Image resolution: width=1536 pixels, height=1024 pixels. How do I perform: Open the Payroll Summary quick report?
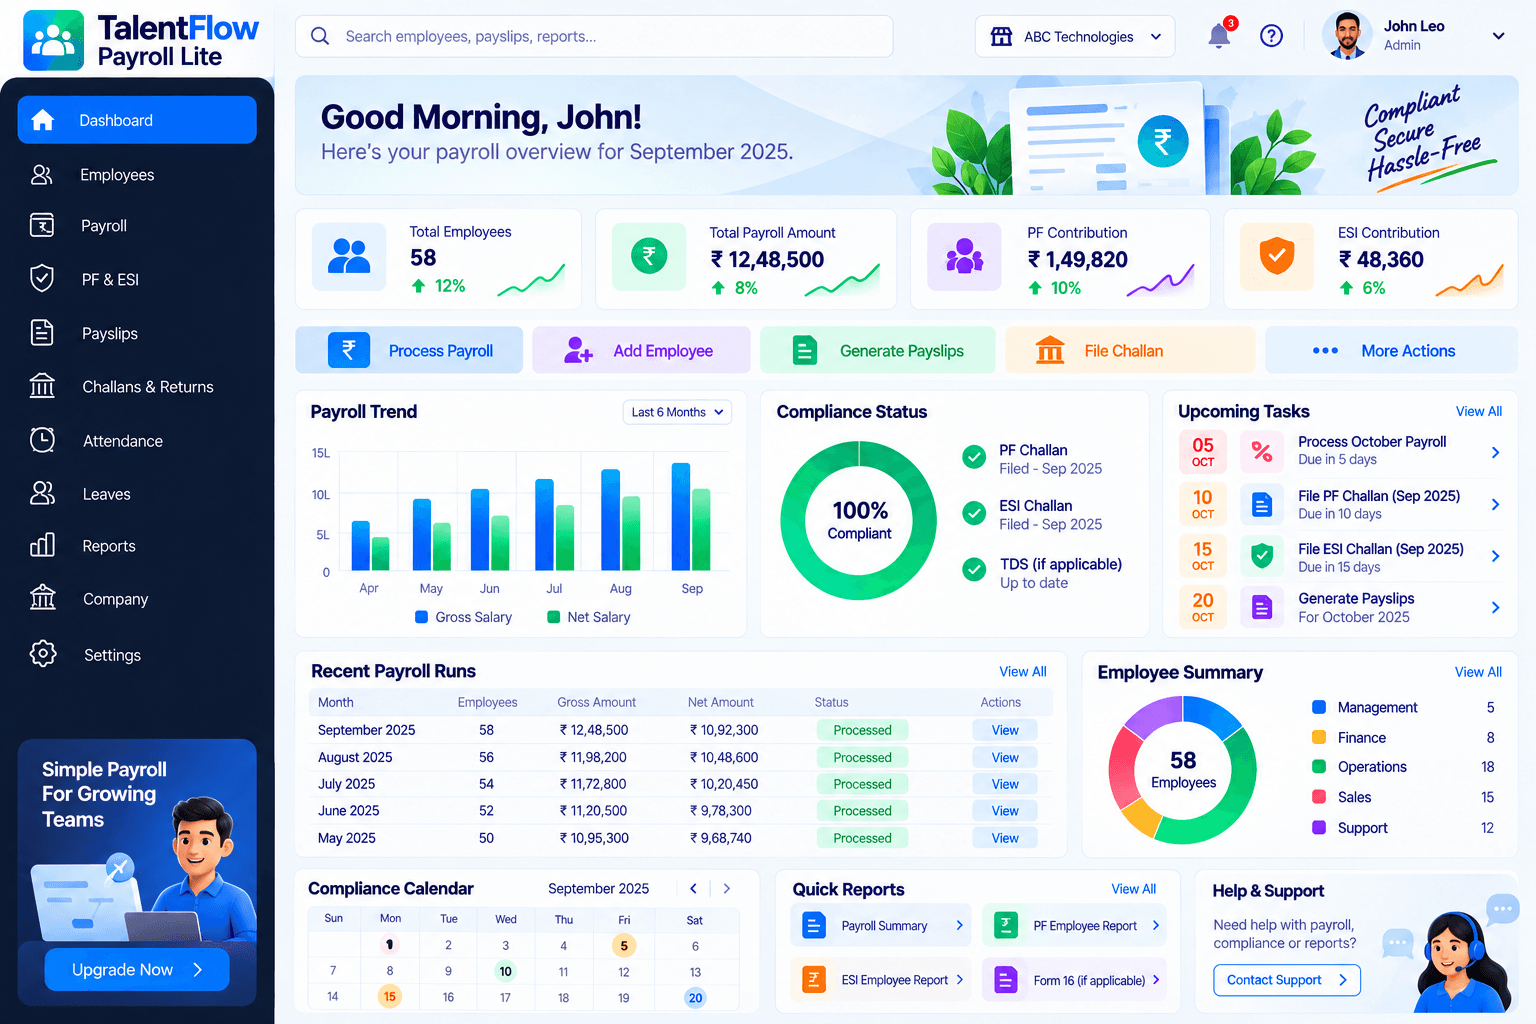[881, 926]
